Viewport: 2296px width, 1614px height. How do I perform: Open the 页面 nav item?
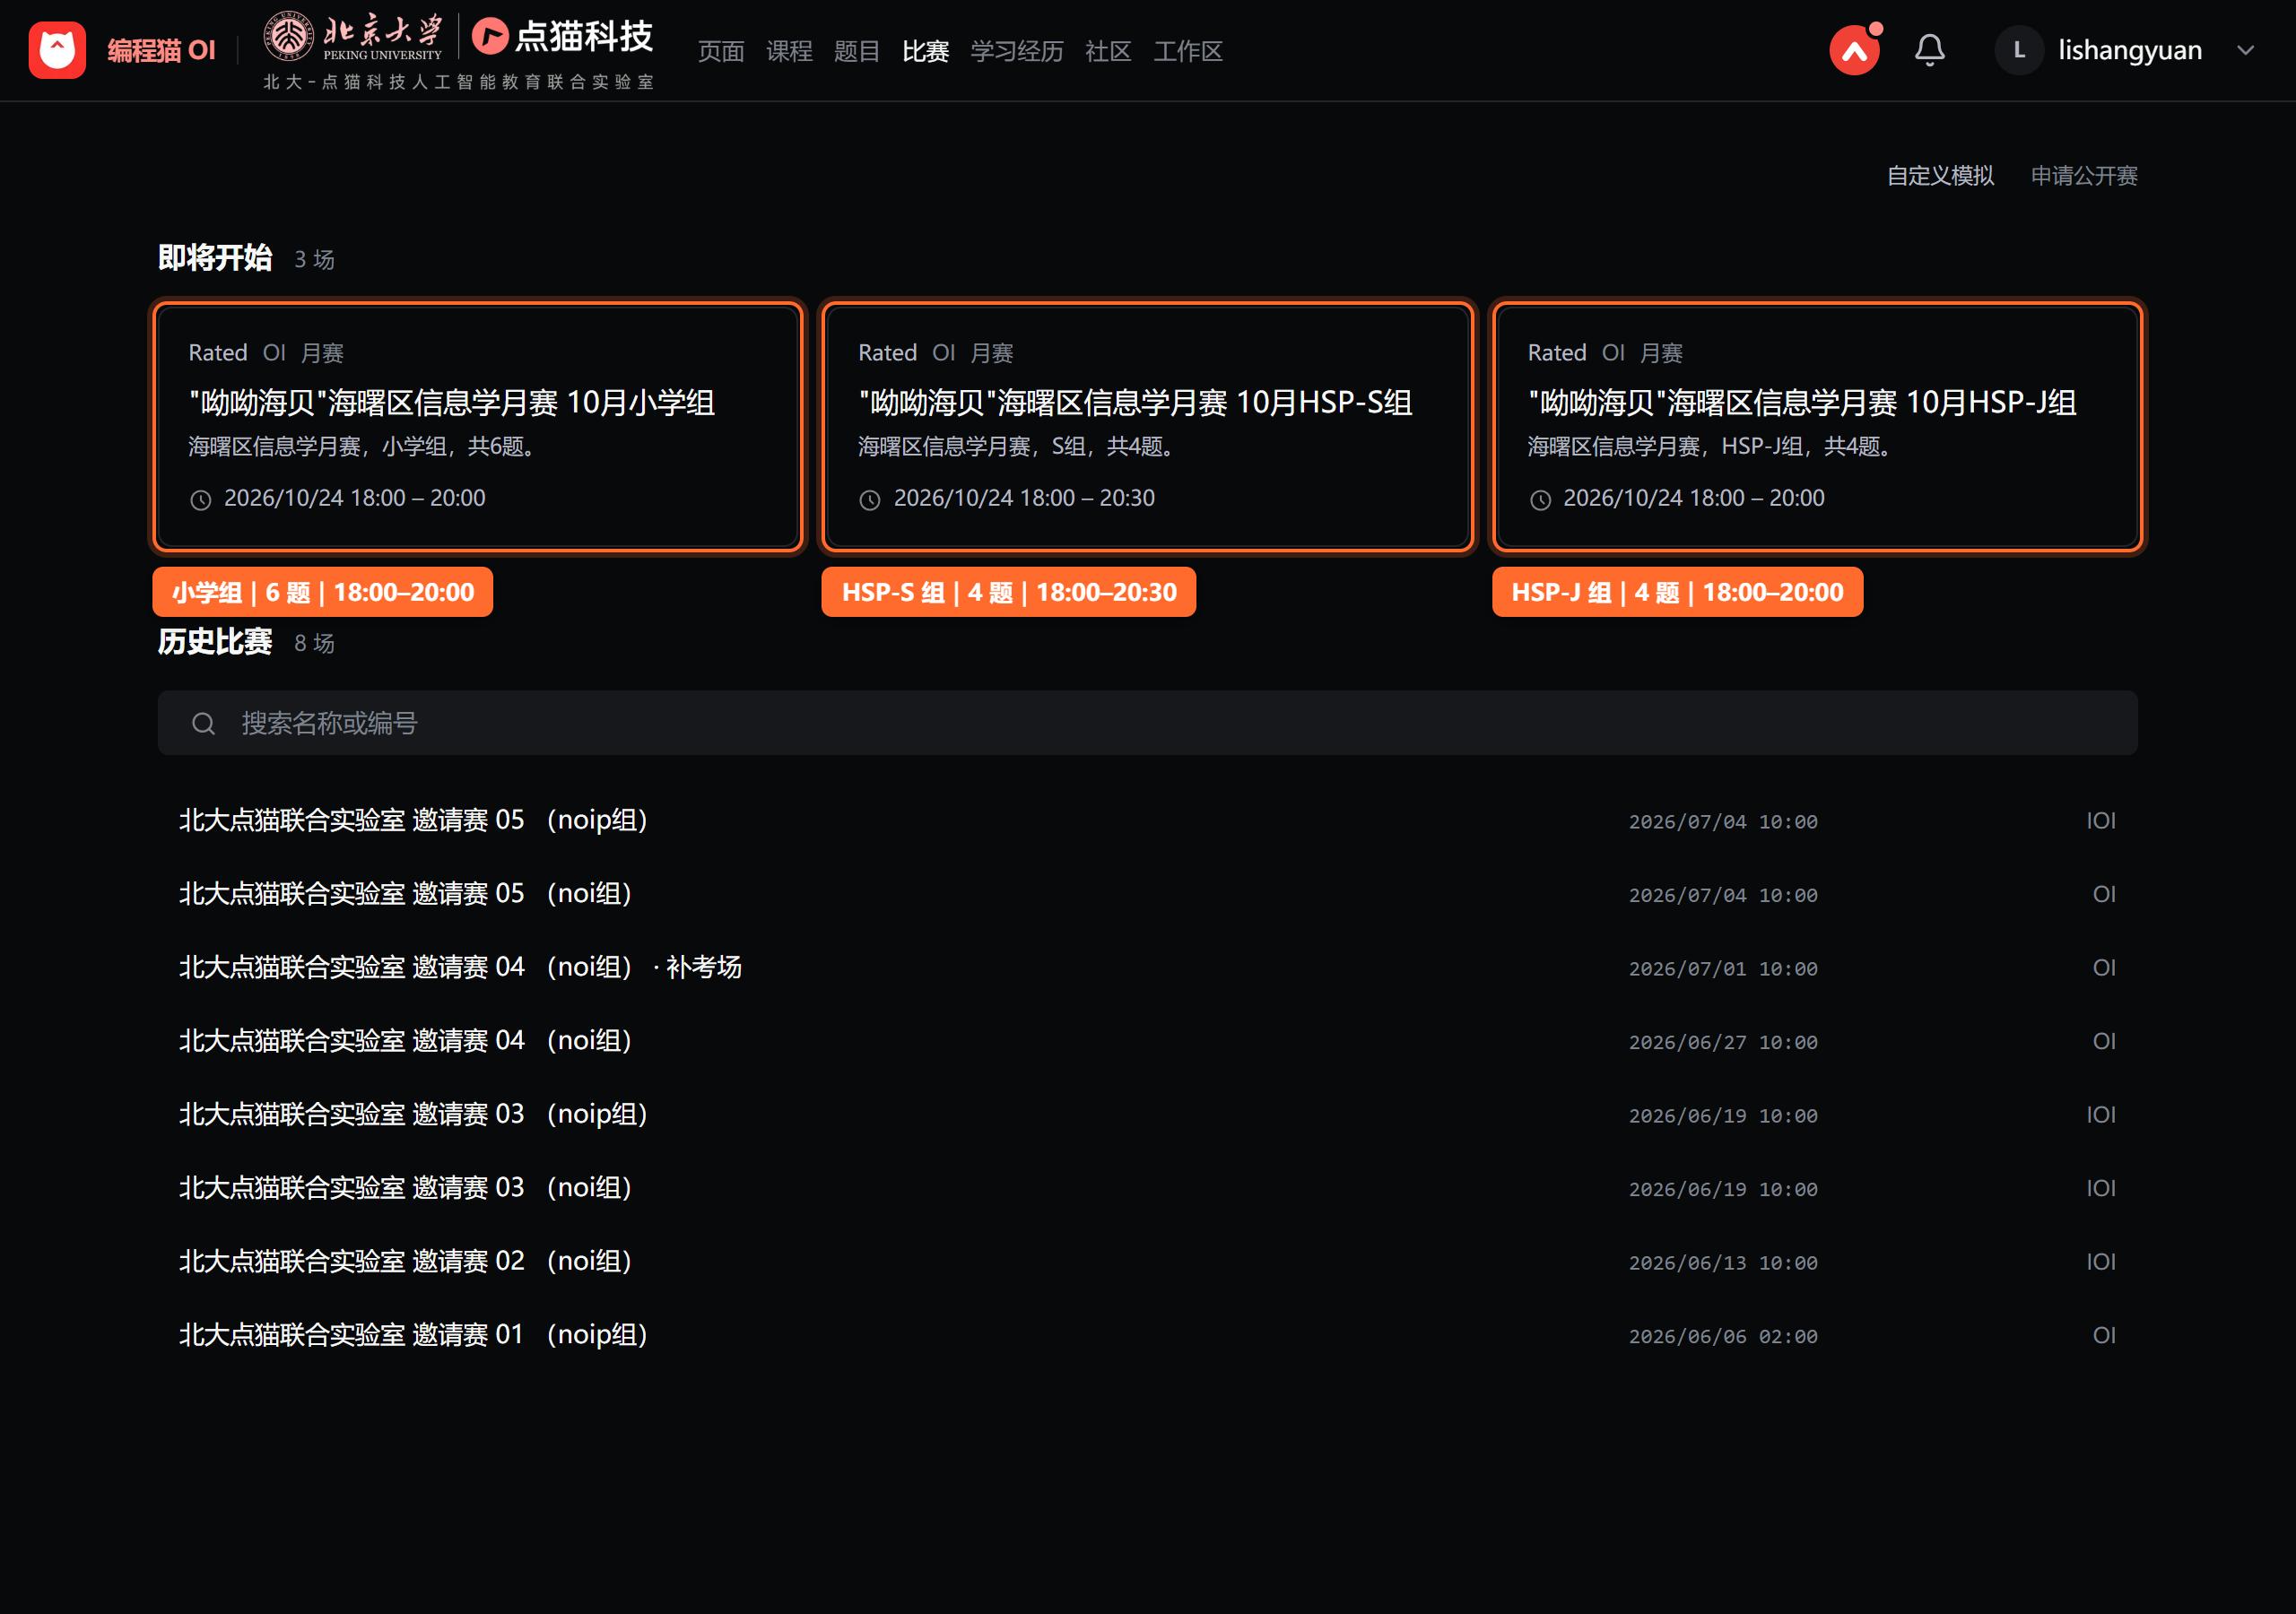click(x=720, y=51)
